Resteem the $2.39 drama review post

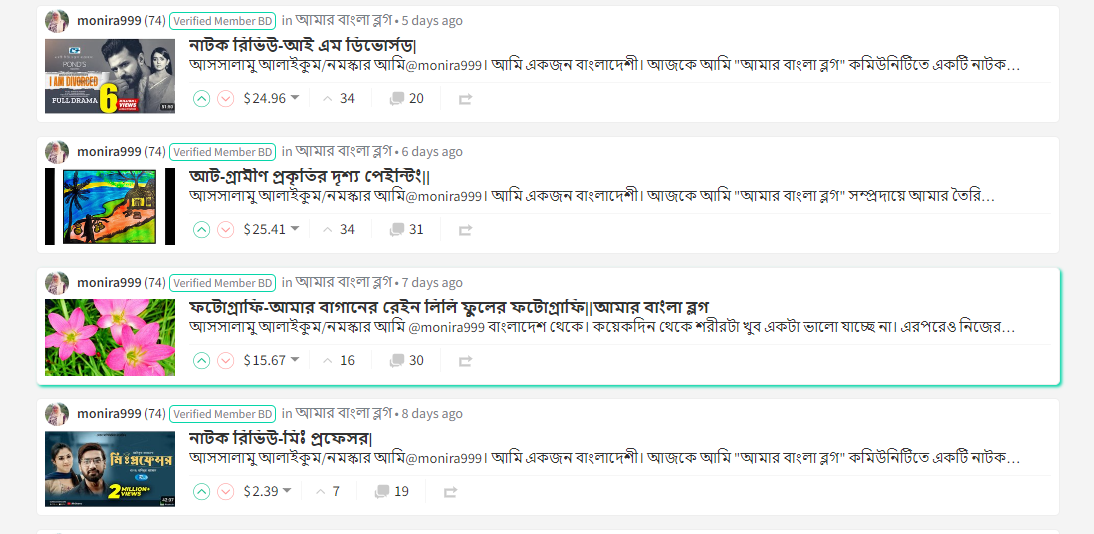click(x=451, y=492)
